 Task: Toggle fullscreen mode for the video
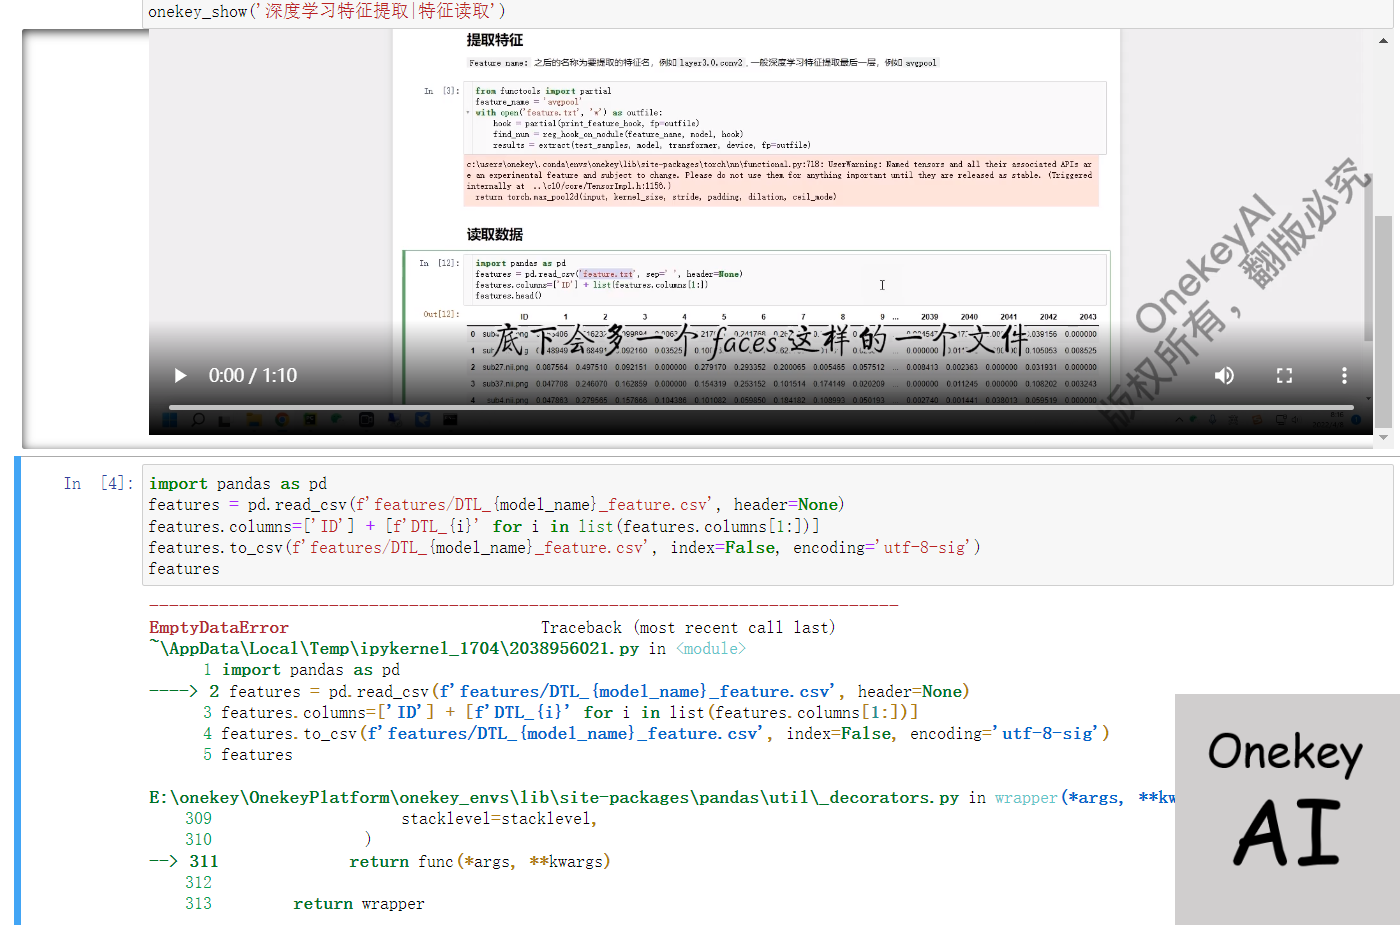click(1284, 376)
